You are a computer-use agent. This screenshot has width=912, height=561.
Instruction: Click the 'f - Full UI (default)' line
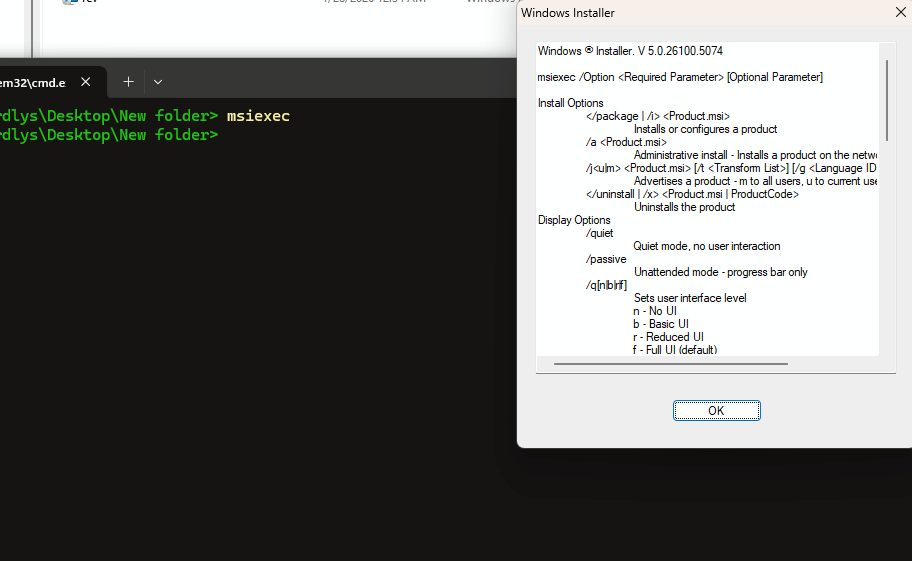tap(675, 350)
